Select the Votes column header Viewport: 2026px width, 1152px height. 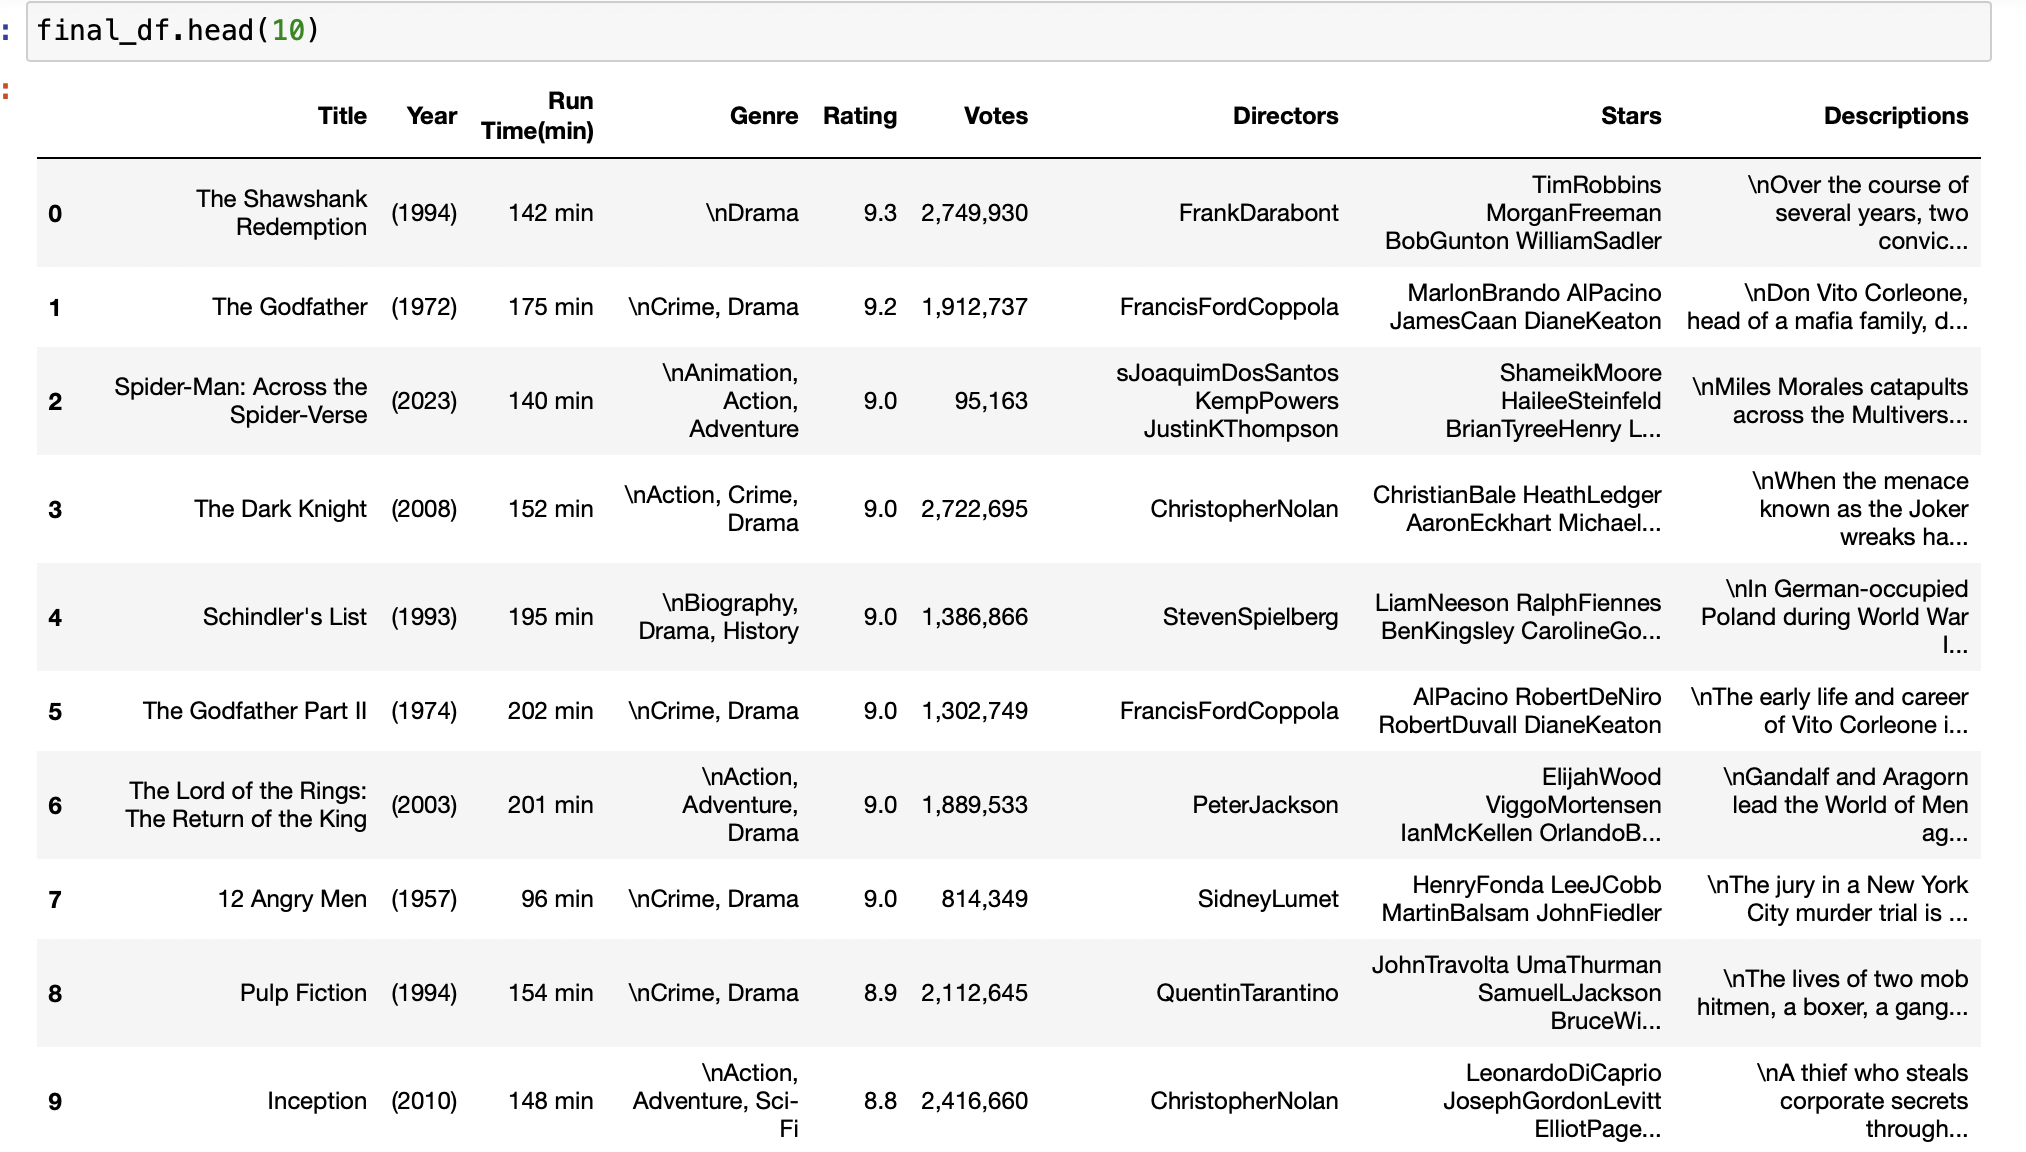coord(995,116)
